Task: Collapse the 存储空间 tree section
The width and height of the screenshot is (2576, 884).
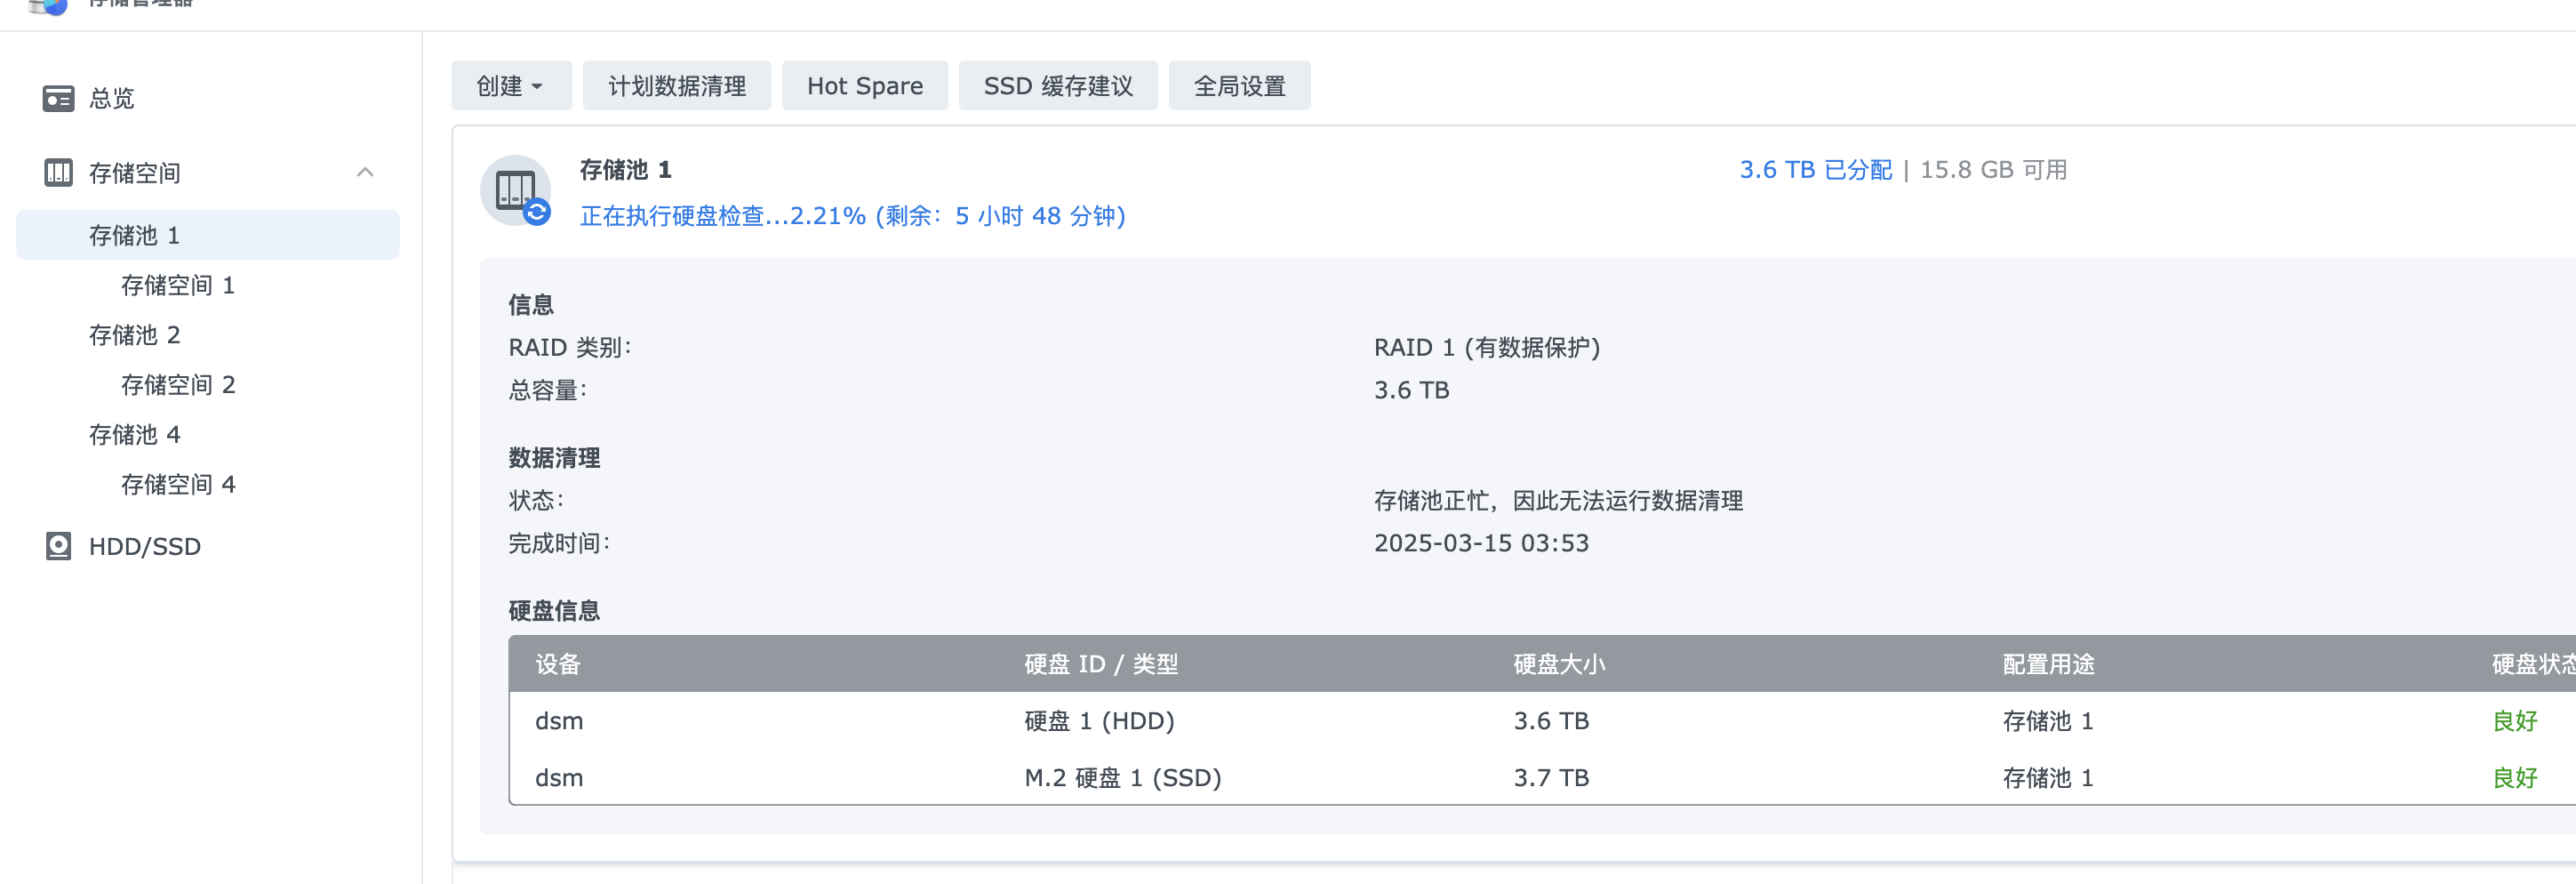Action: (x=366, y=172)
